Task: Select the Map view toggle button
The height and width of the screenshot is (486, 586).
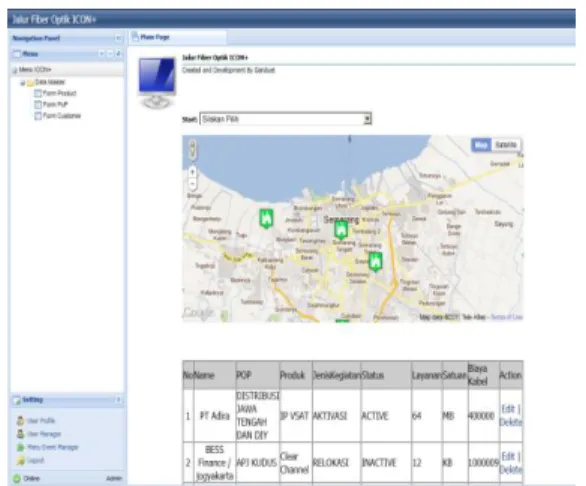Action: tap(481, 145)
